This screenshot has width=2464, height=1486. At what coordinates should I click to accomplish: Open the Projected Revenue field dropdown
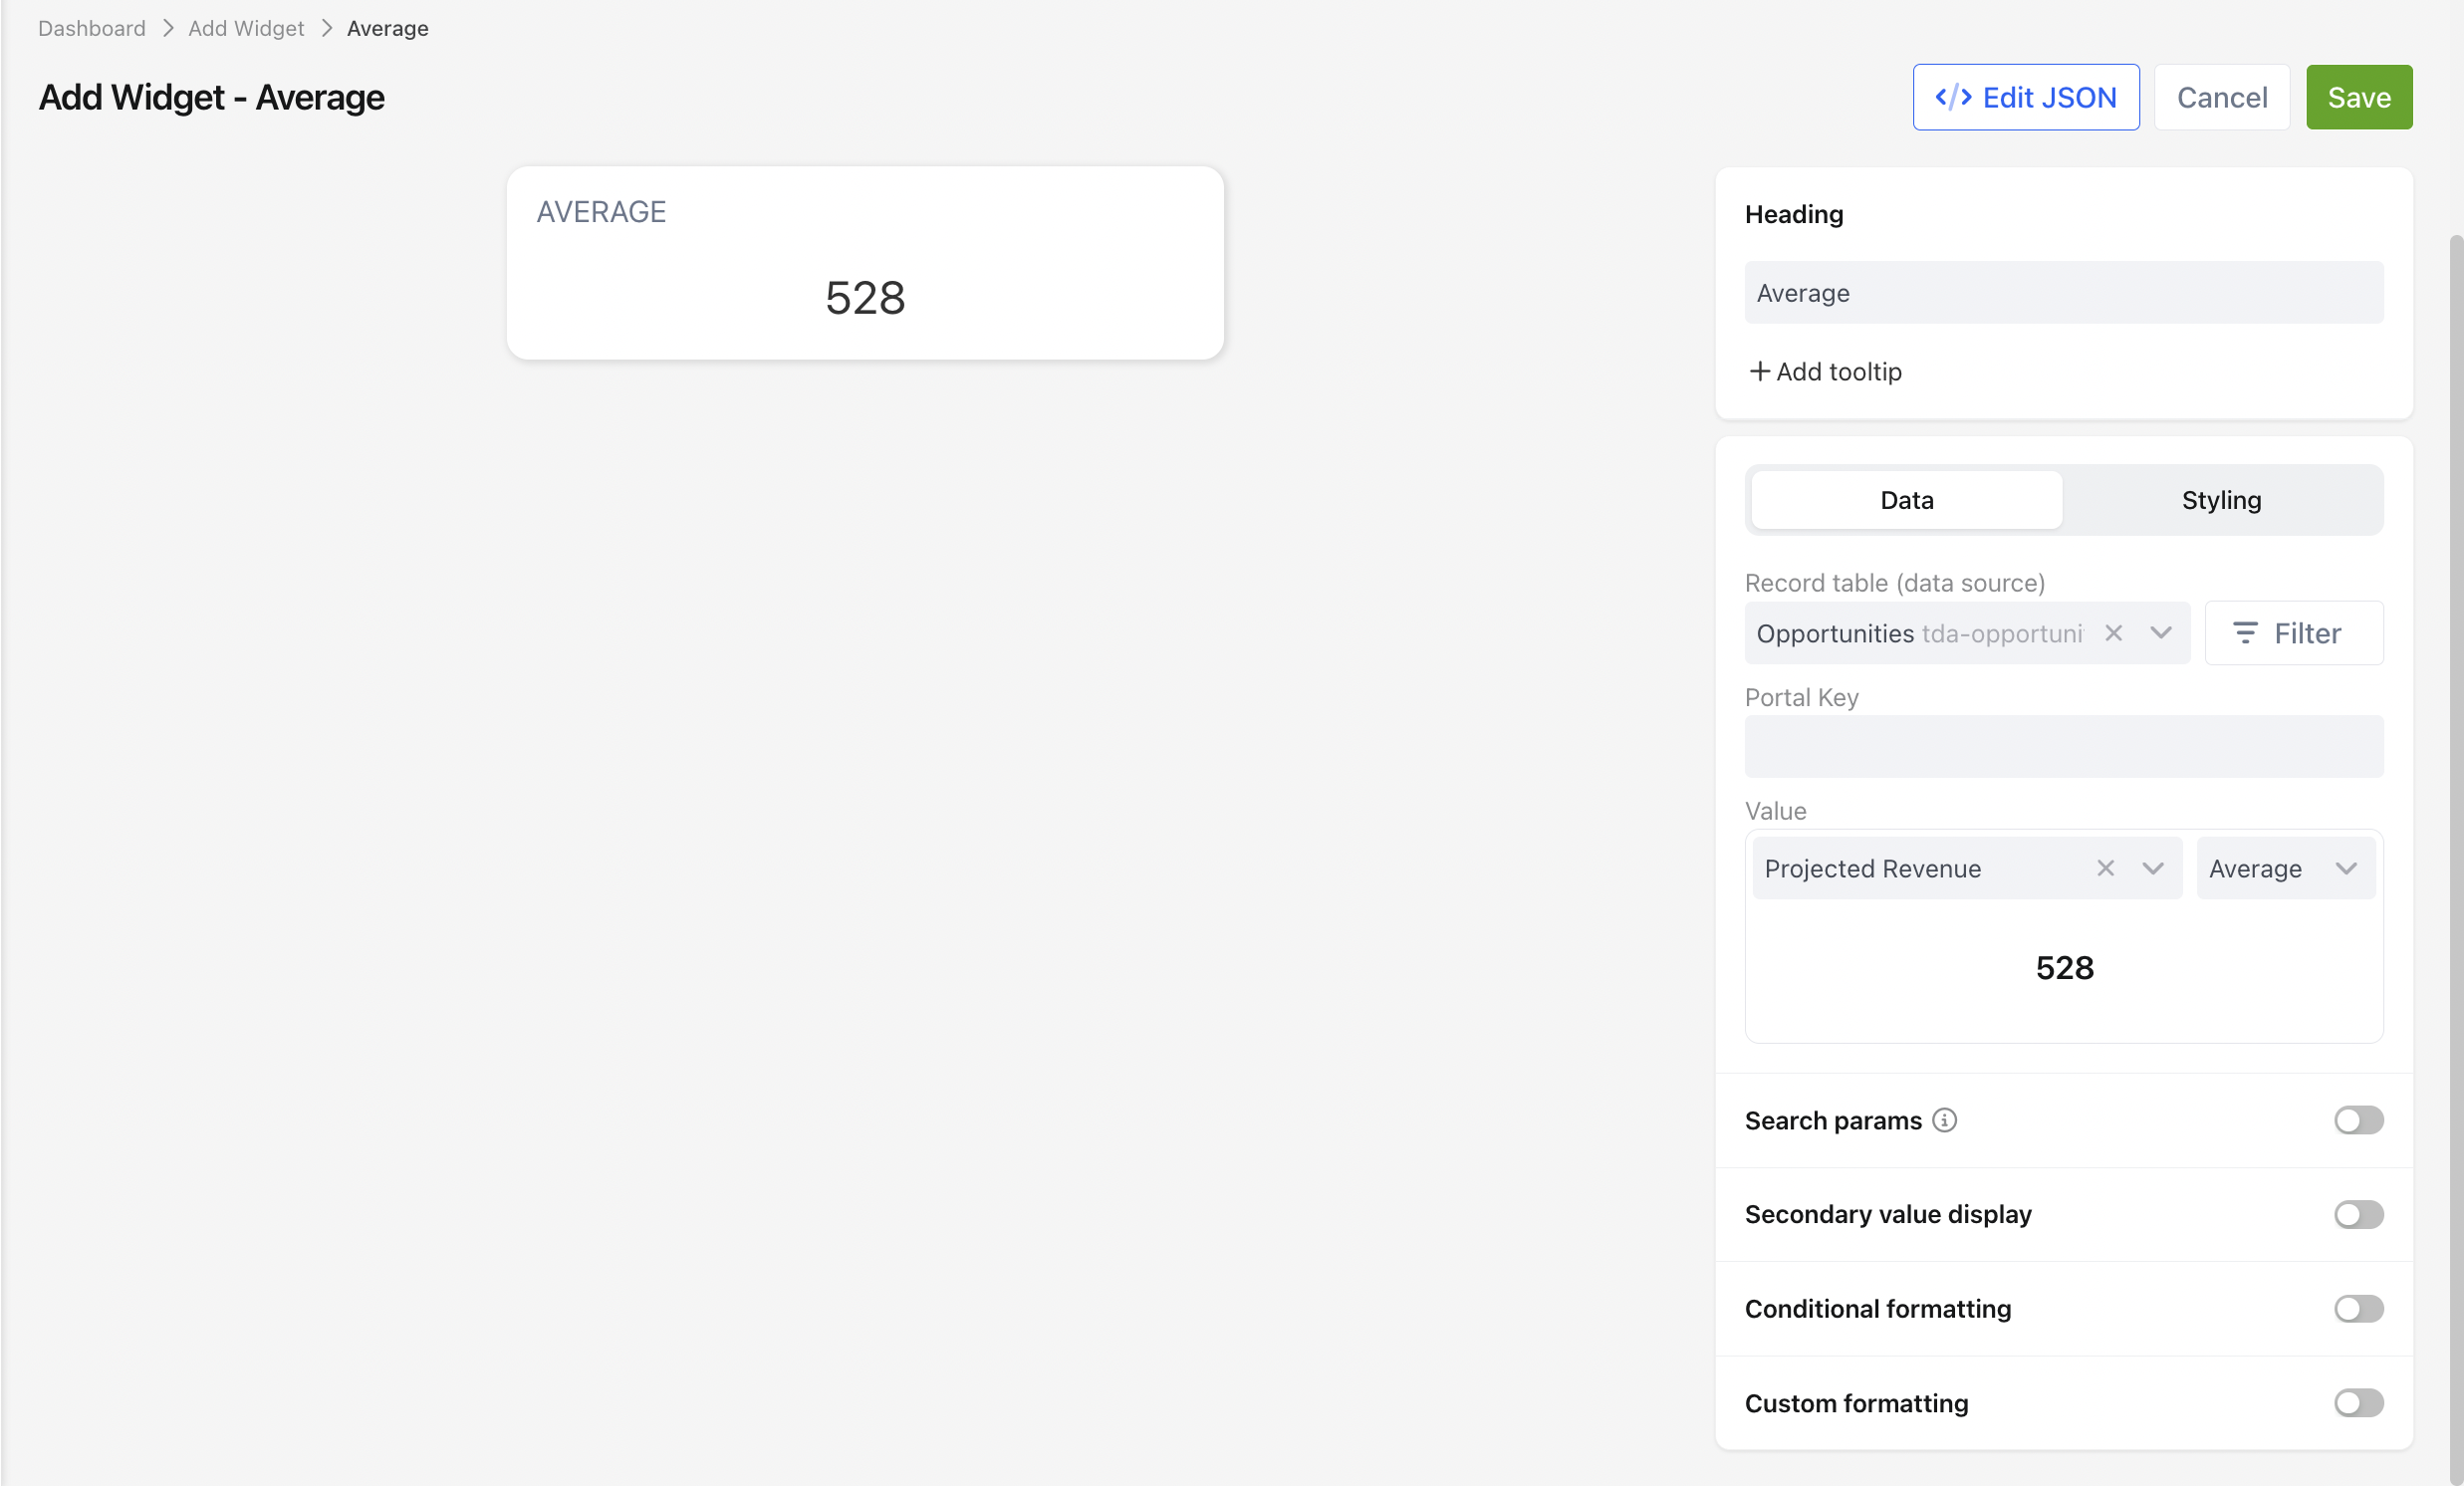2153,868
